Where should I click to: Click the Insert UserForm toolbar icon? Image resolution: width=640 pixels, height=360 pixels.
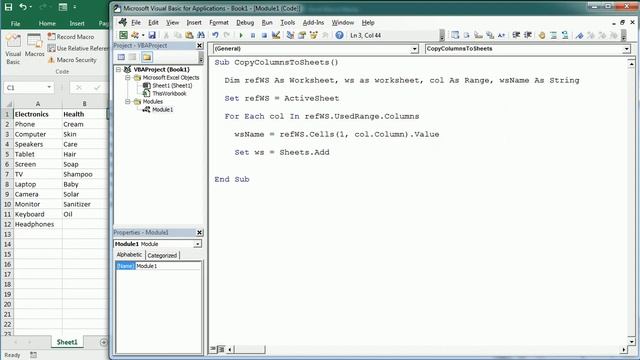click(x=134, y=36)
